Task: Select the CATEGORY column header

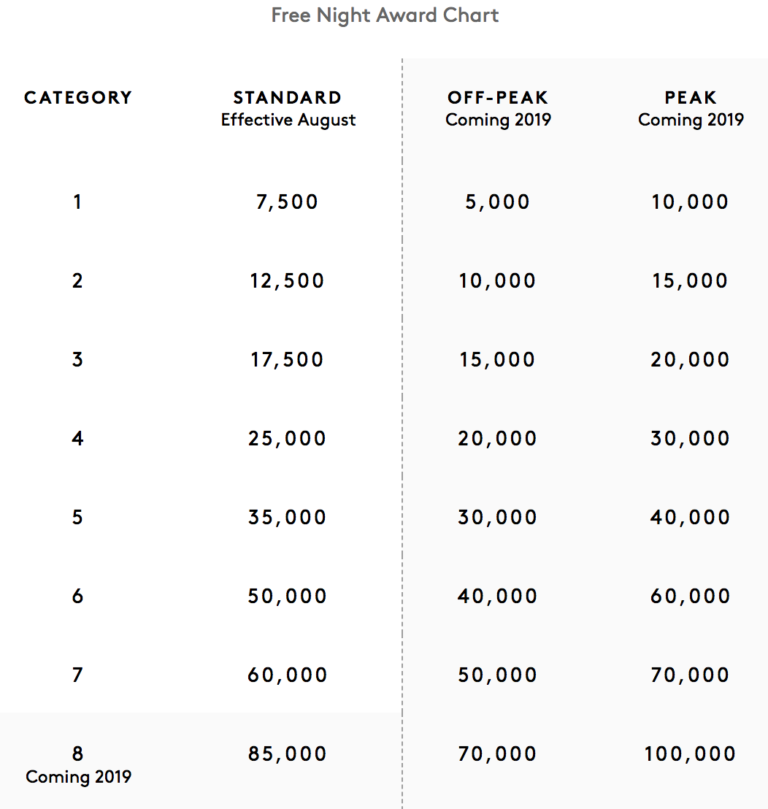Action: click(78, 98)
